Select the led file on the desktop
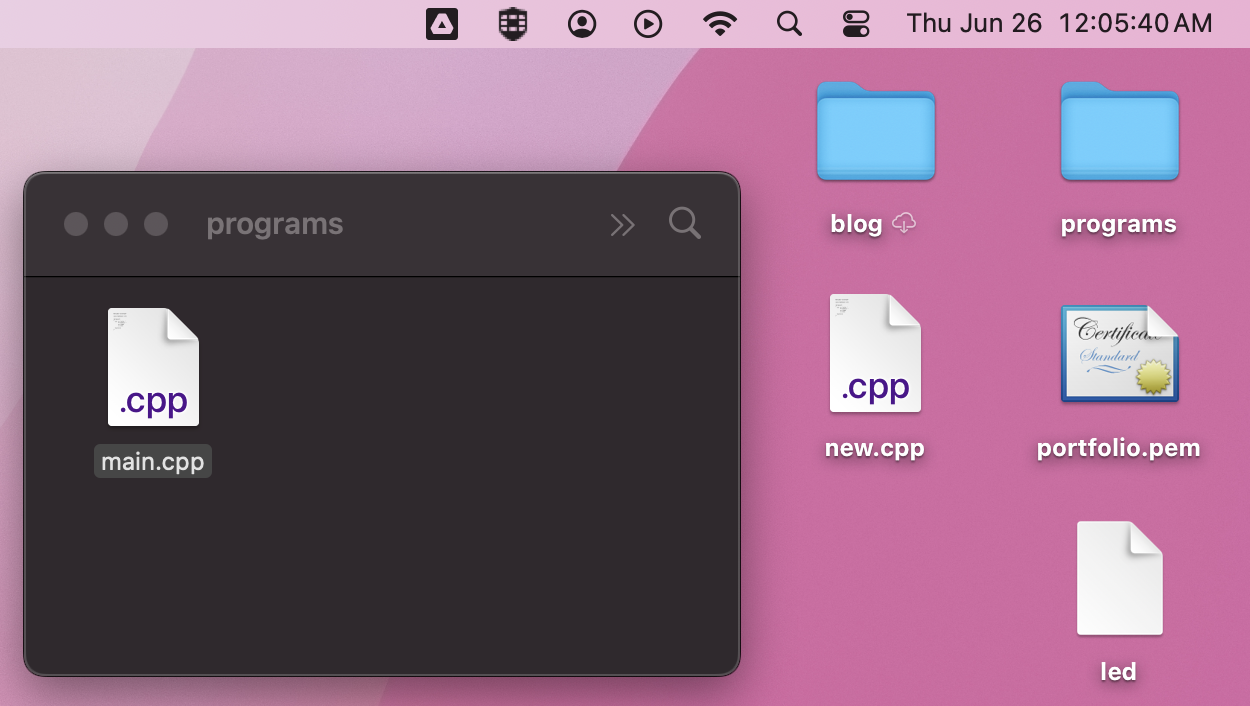 point(1119,578)
